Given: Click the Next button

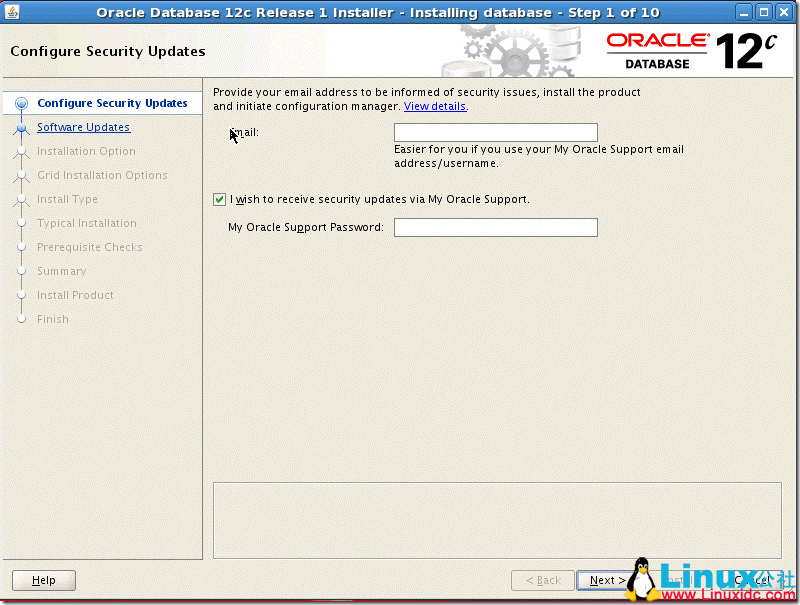Looking at the screenshot, I should [x=604, y=580].
